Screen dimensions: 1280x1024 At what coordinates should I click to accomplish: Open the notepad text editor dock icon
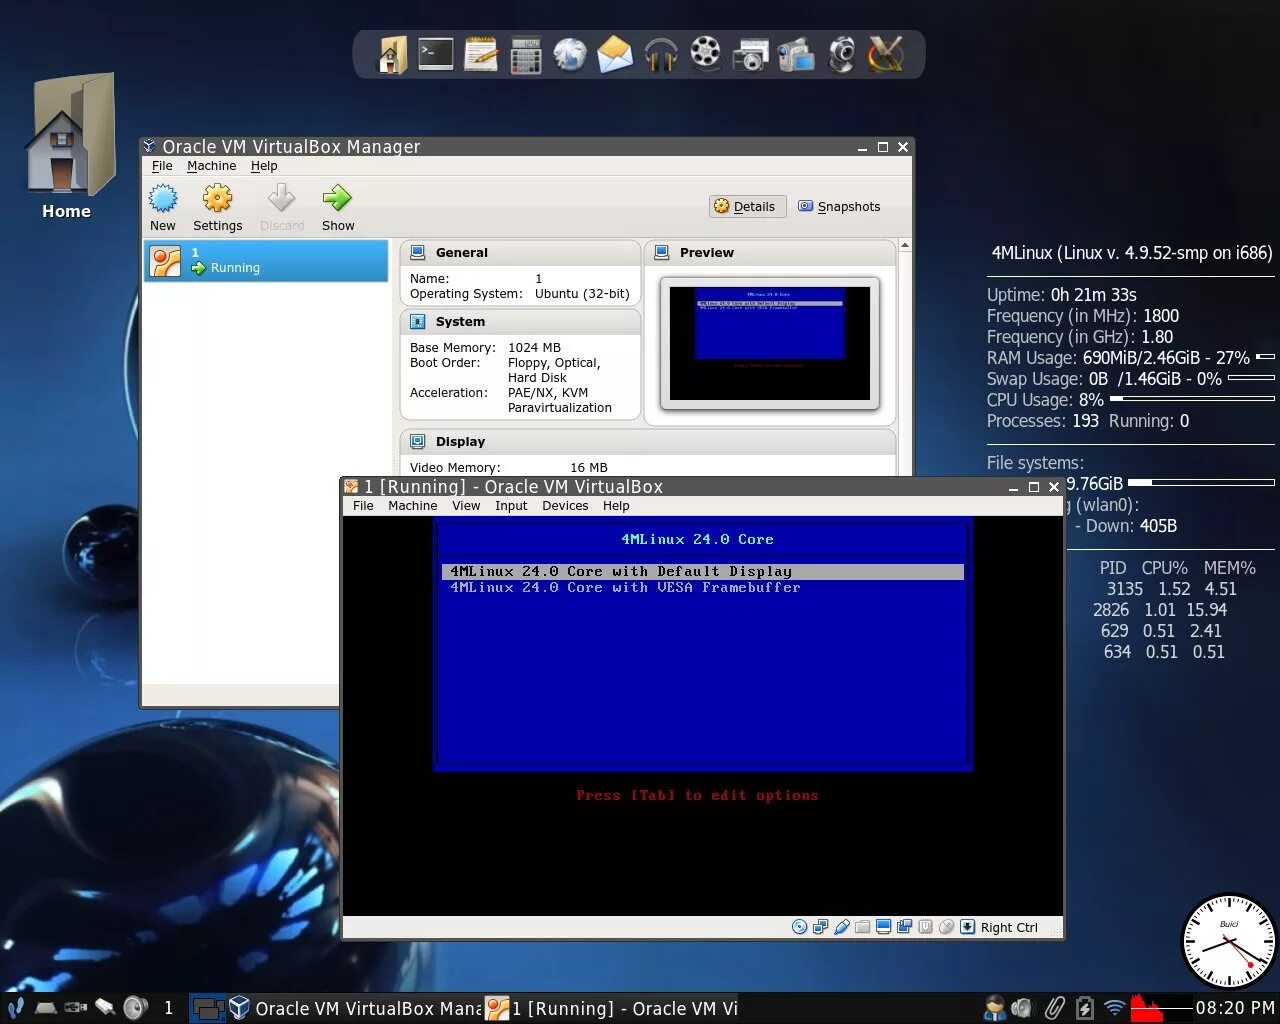(481, 54)
